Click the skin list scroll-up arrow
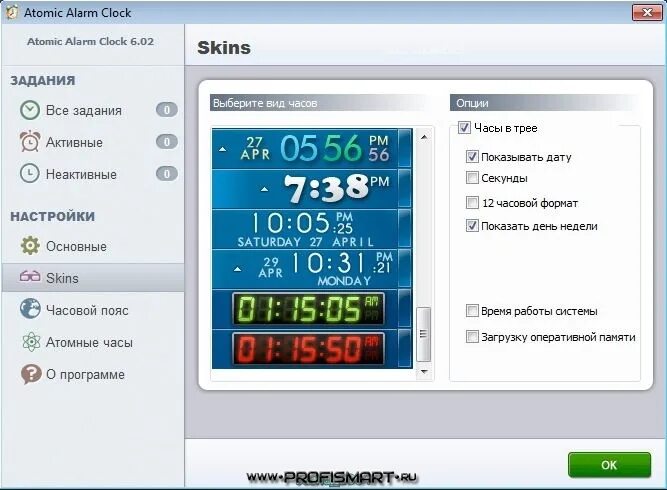Image resolution: width=667 pixels, height=490 pixels. point(424,137)
